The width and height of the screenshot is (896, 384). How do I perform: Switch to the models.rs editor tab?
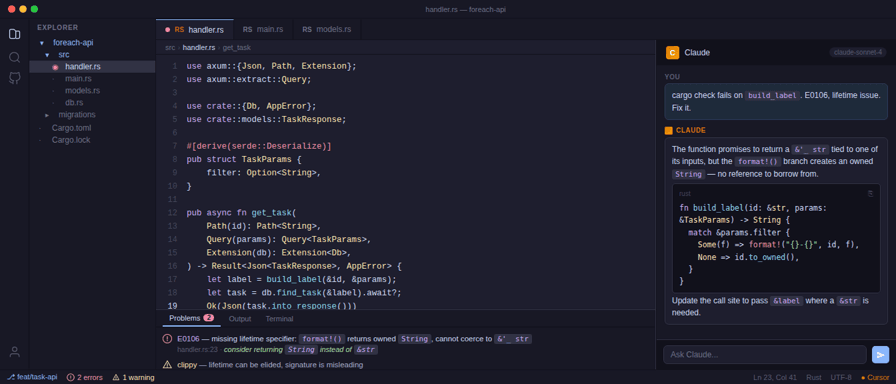[x=326, y=29]
